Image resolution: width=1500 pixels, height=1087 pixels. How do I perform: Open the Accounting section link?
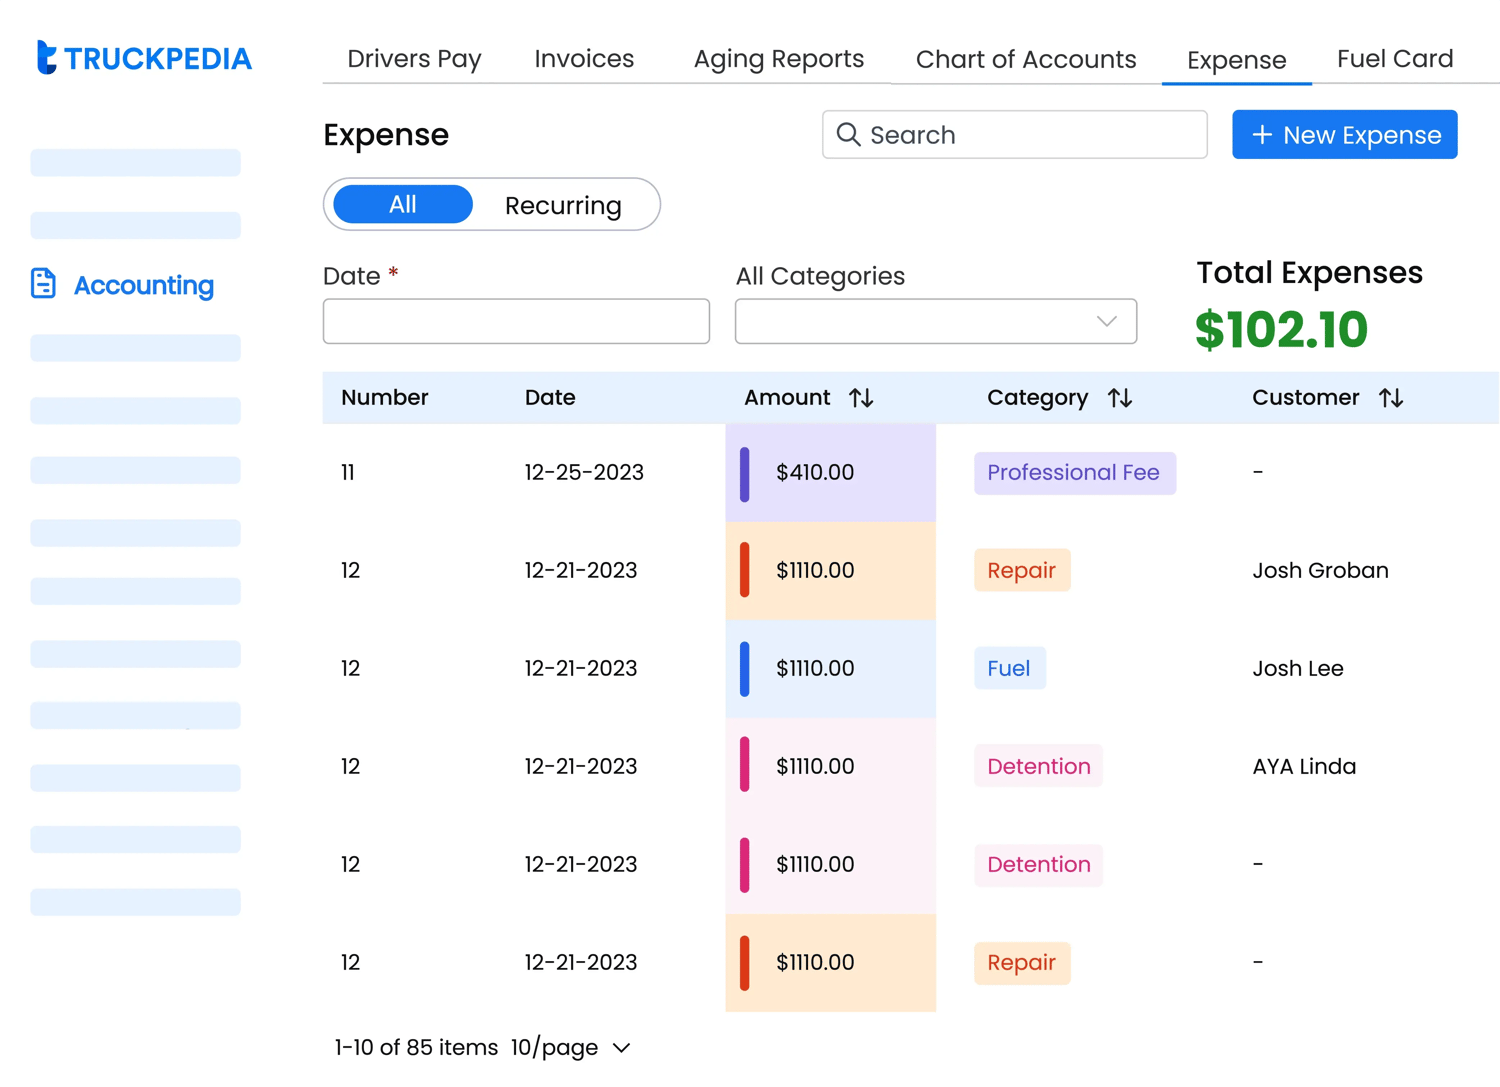click(143, 285)
